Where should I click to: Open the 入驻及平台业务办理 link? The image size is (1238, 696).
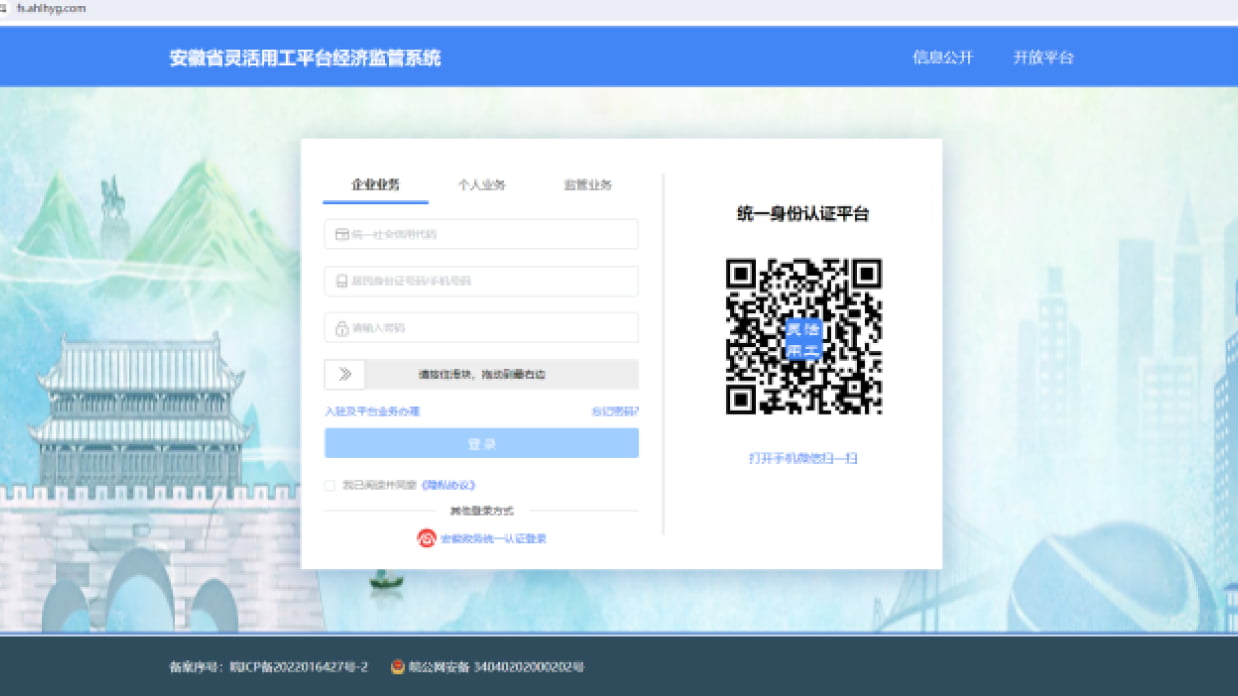pos(372,411)
